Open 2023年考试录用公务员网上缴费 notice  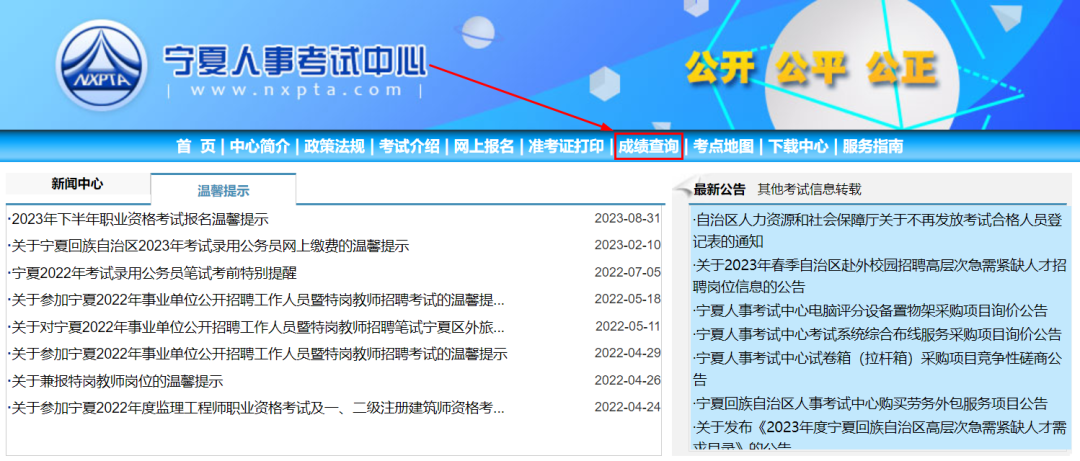pos(208,246)
